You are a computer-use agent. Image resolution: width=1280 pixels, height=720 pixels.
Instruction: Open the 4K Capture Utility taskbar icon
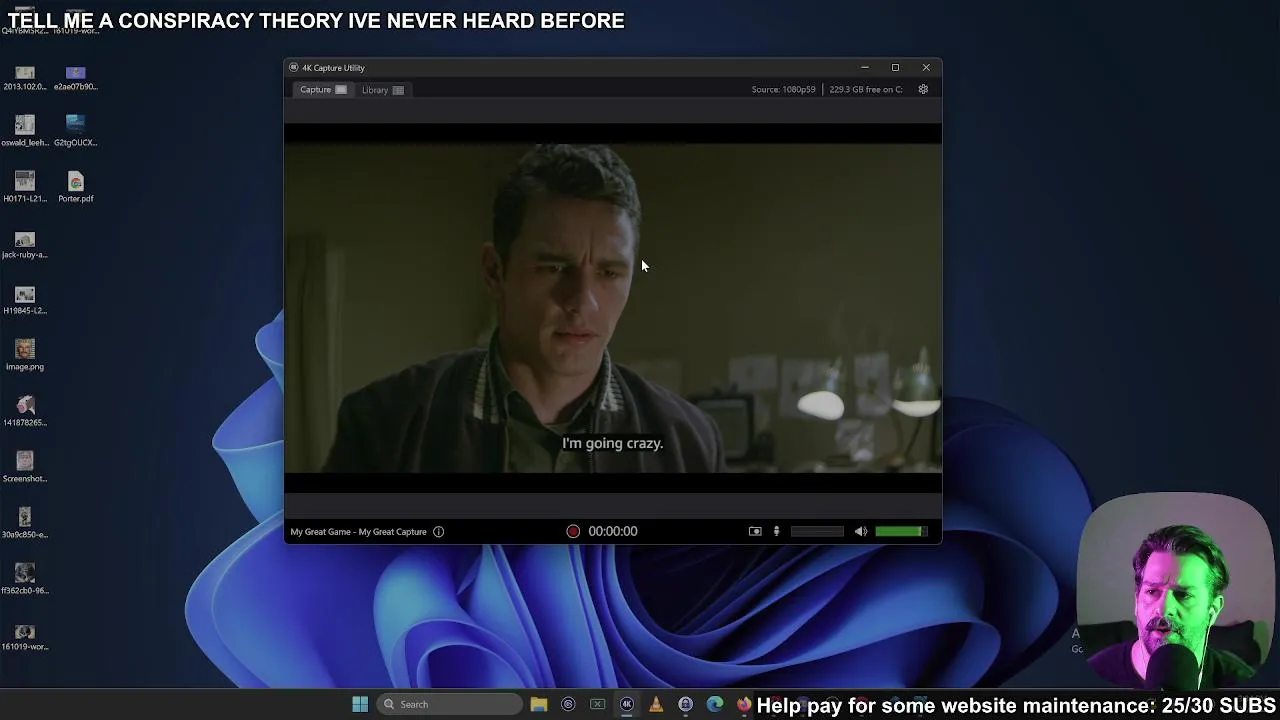[x=627, y=704]
